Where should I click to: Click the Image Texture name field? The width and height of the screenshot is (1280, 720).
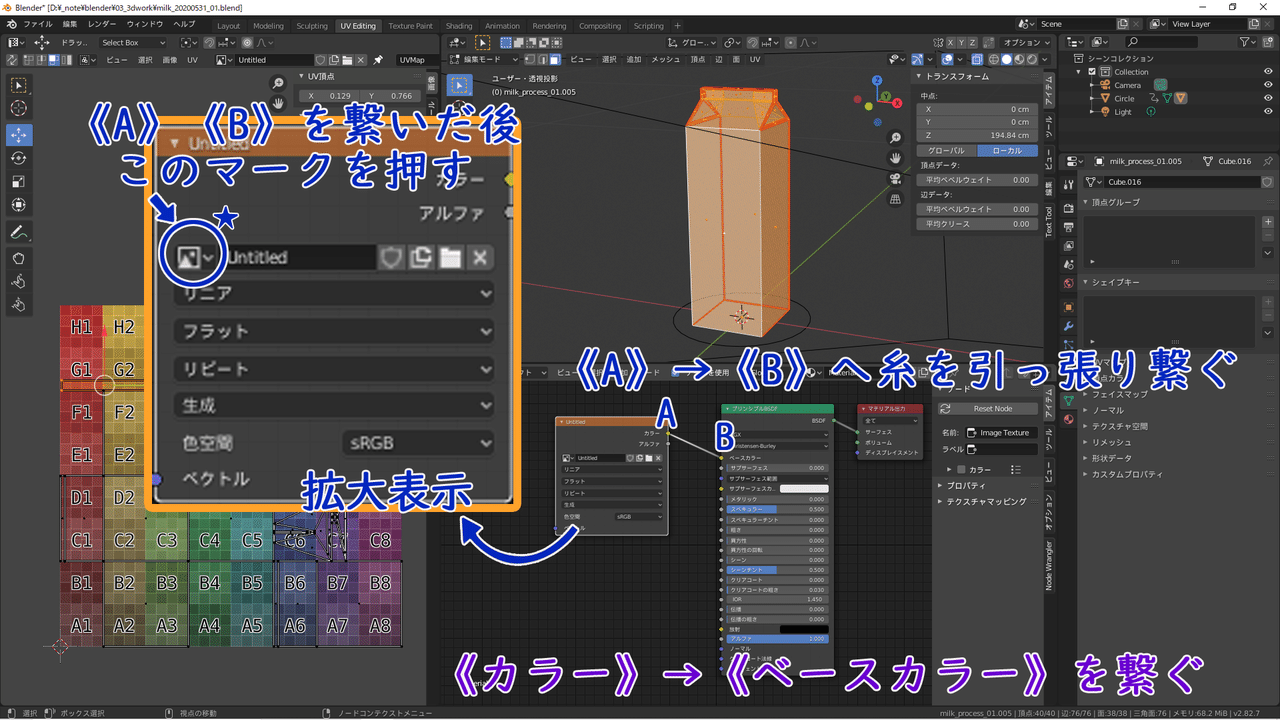(1001, 433)
